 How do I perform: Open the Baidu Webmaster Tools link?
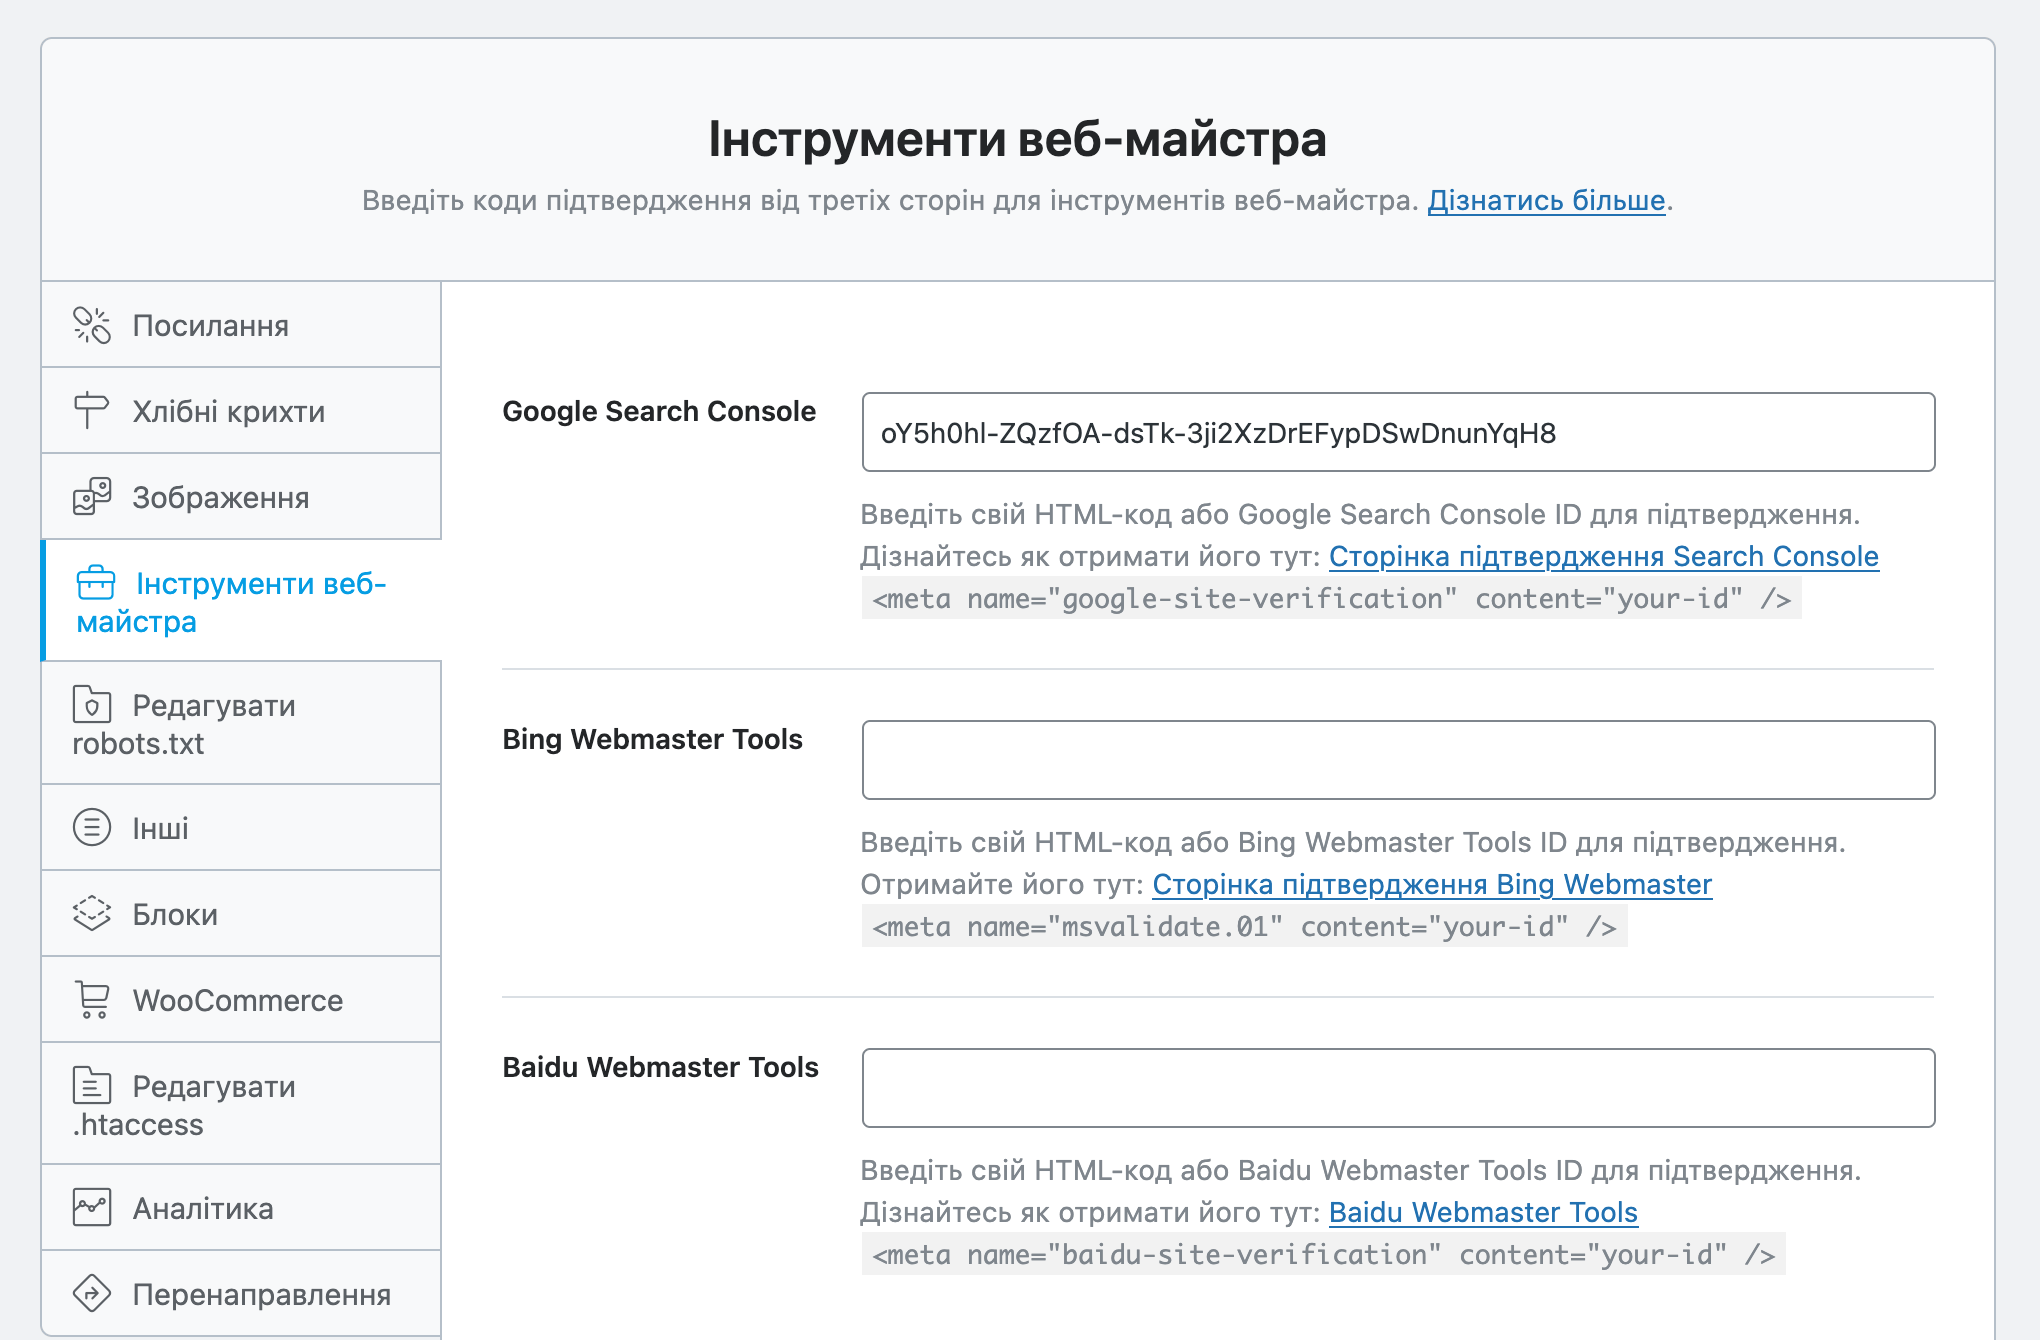tap(1483, 1213)
